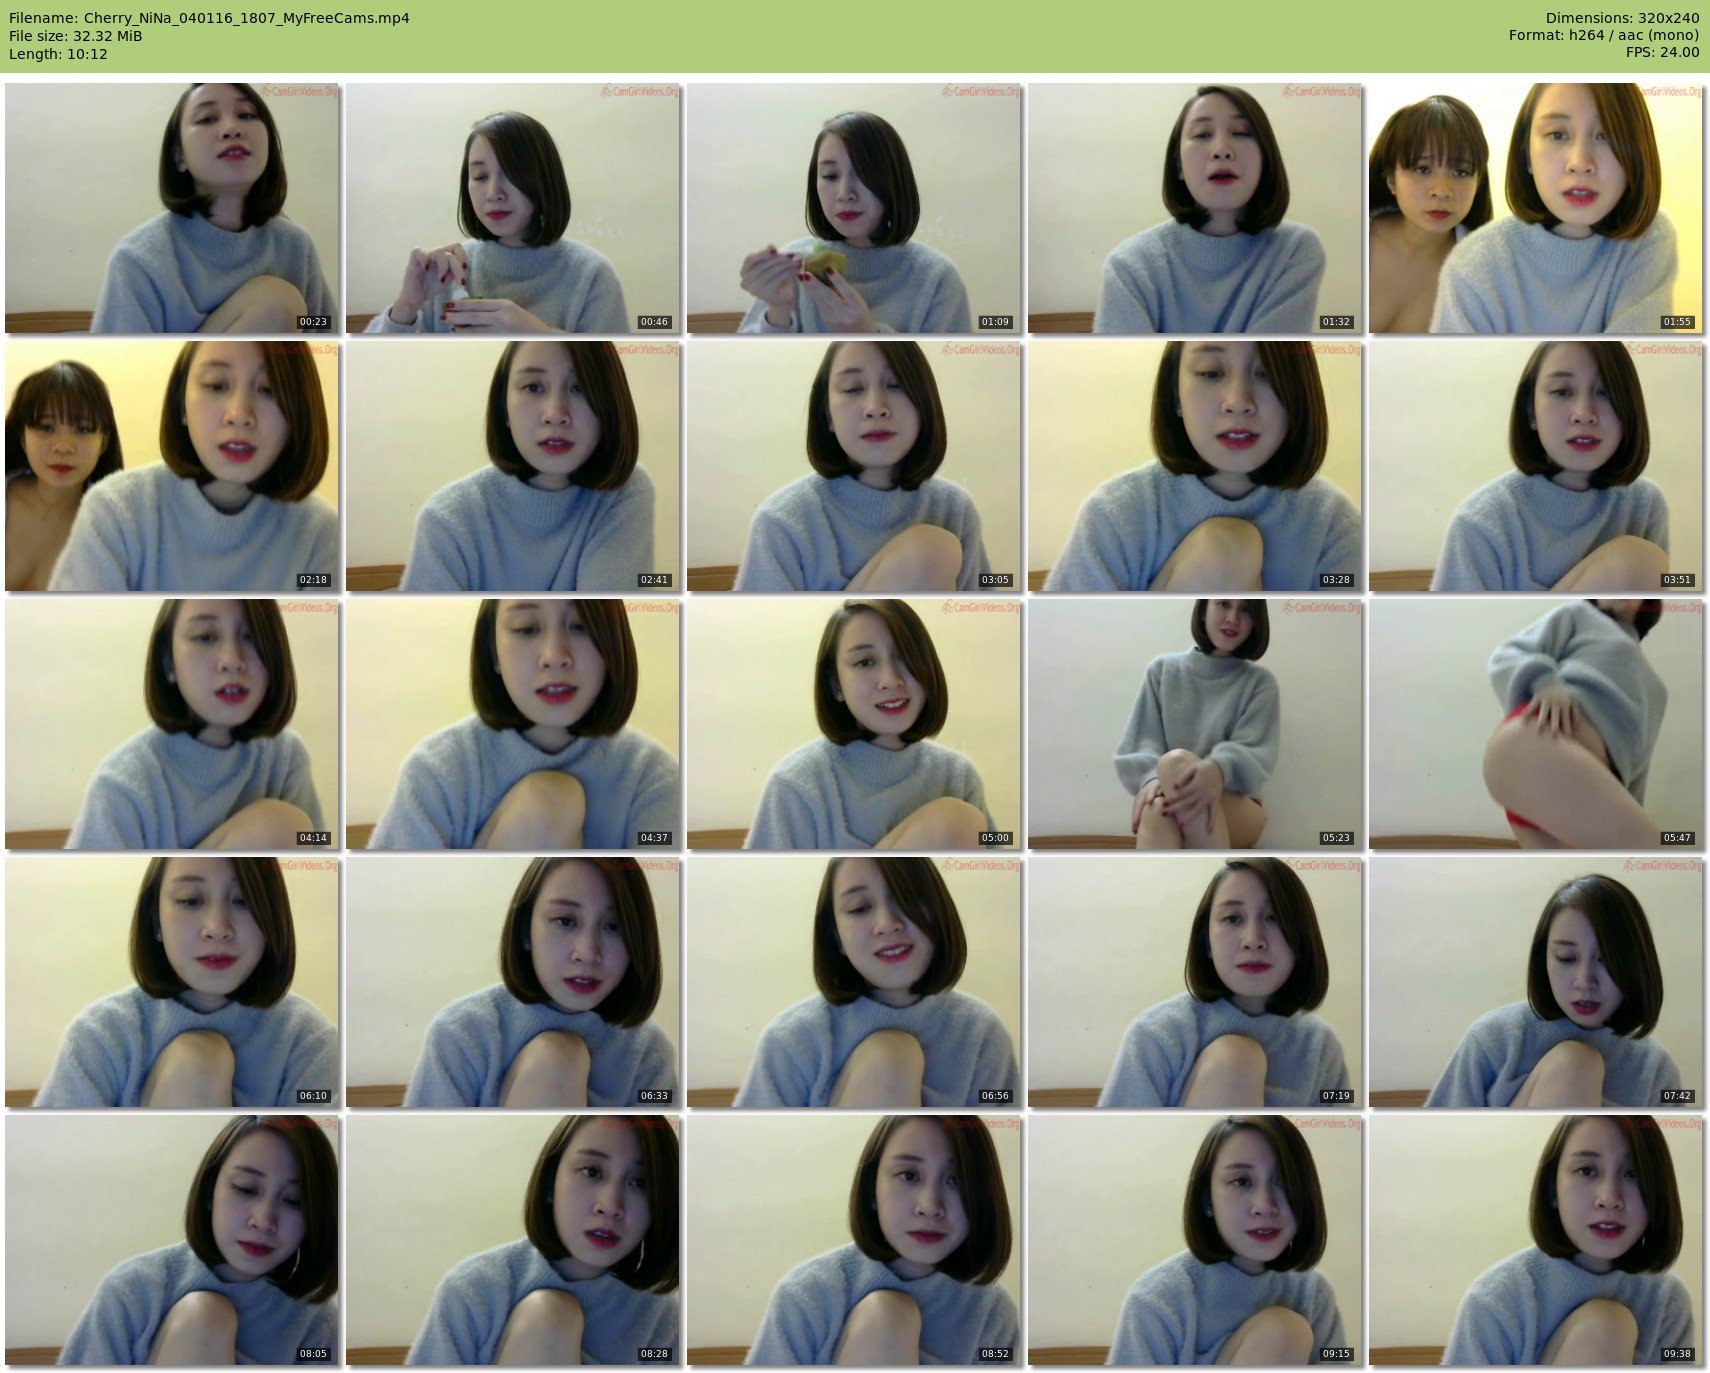The image size is (1710, 1373).
Task: Open the frame stamped 06:56
Action: pos(854,982)
